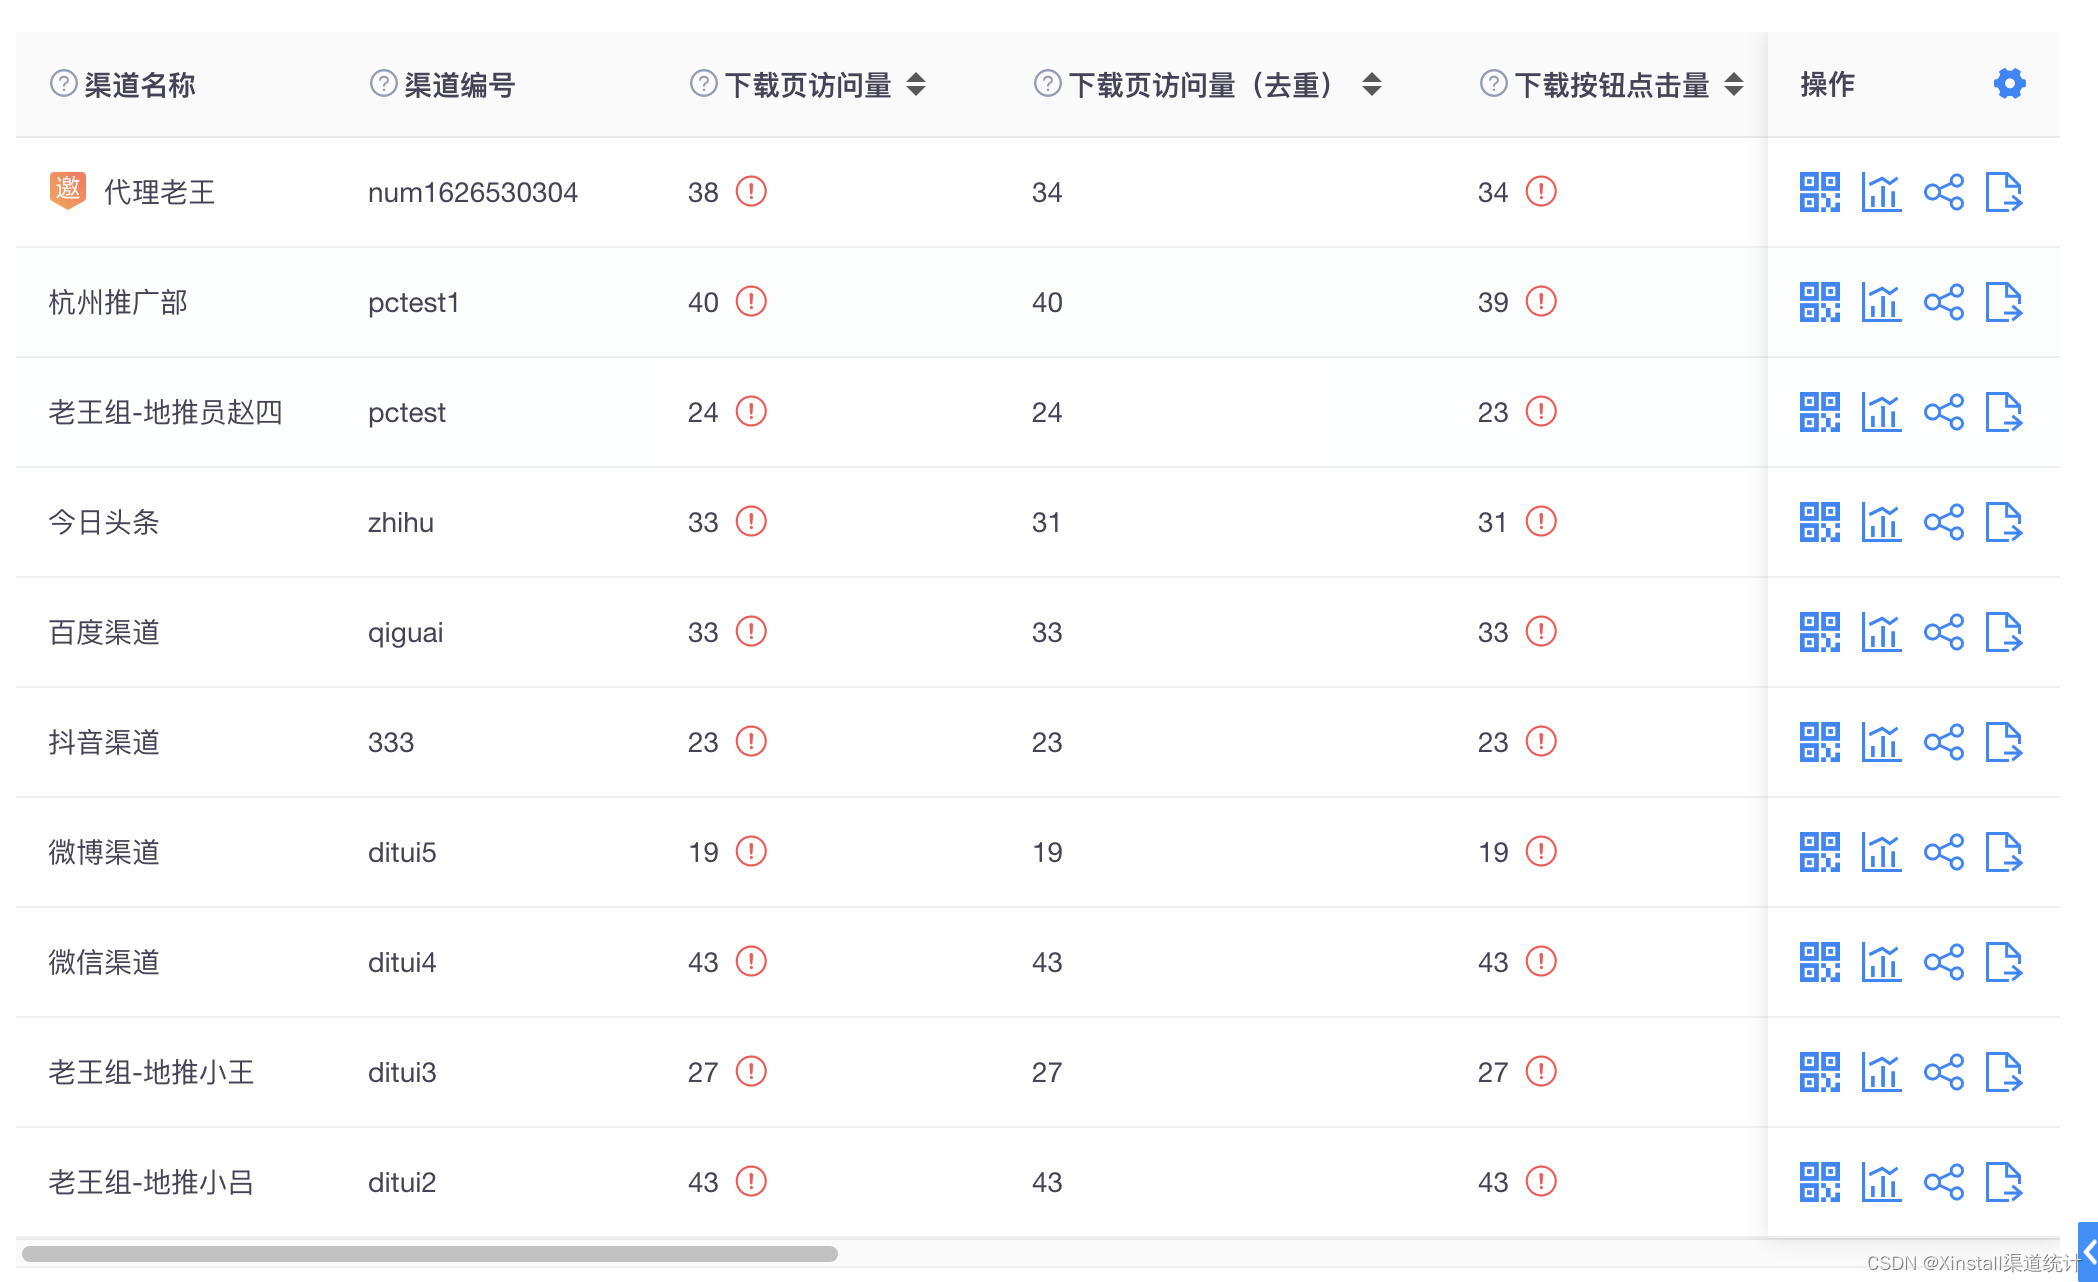
Task: Click the 操作 column header
Action: 1827,84
